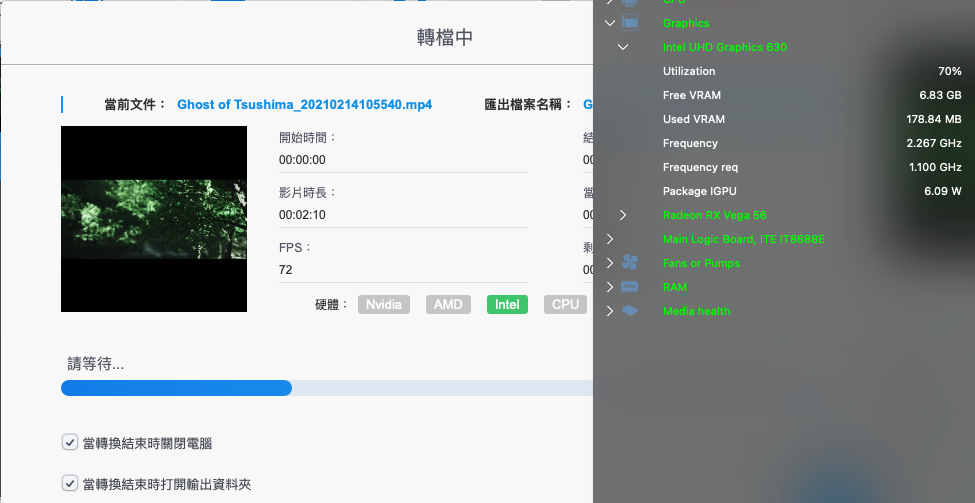Click the 請等待... status text
This screenshot has height=503, width=975.
coord(96,364)
